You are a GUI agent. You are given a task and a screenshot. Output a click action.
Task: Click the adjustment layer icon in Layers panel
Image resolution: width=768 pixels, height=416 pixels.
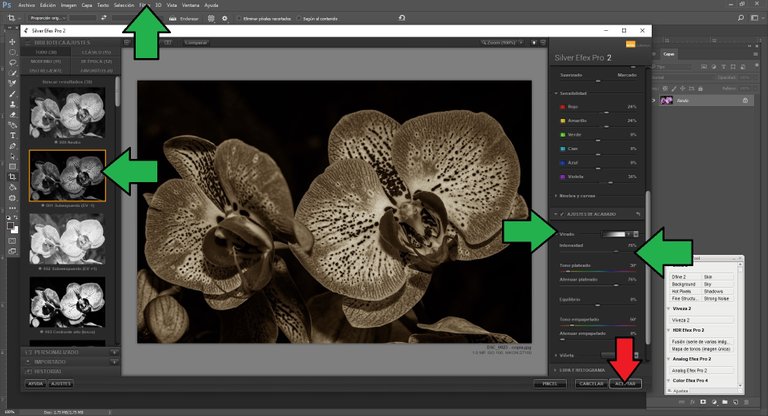tap(714, 402)
